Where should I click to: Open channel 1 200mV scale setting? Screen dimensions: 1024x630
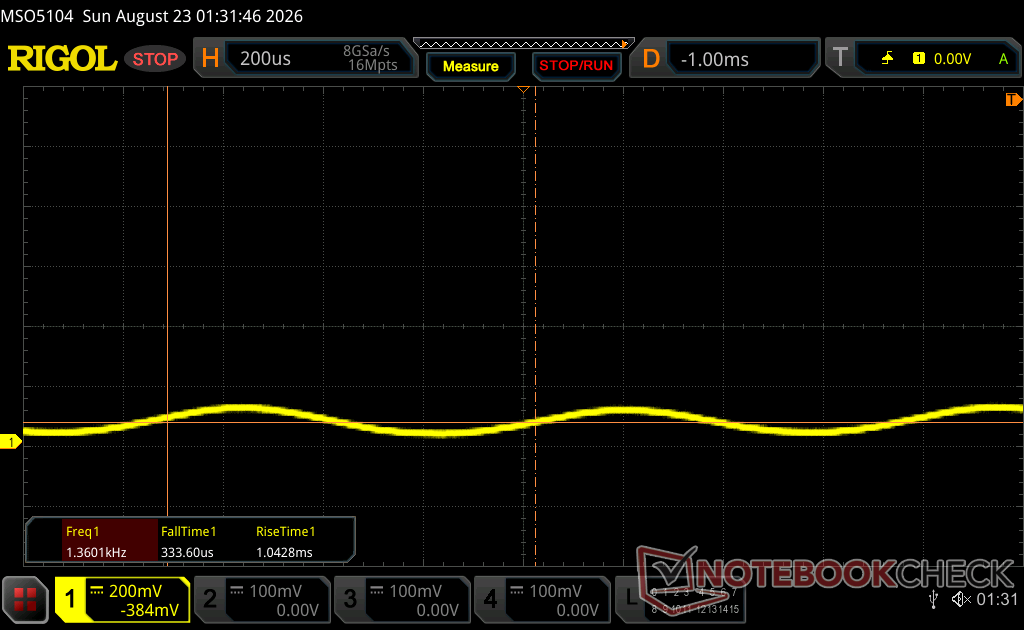135,591
